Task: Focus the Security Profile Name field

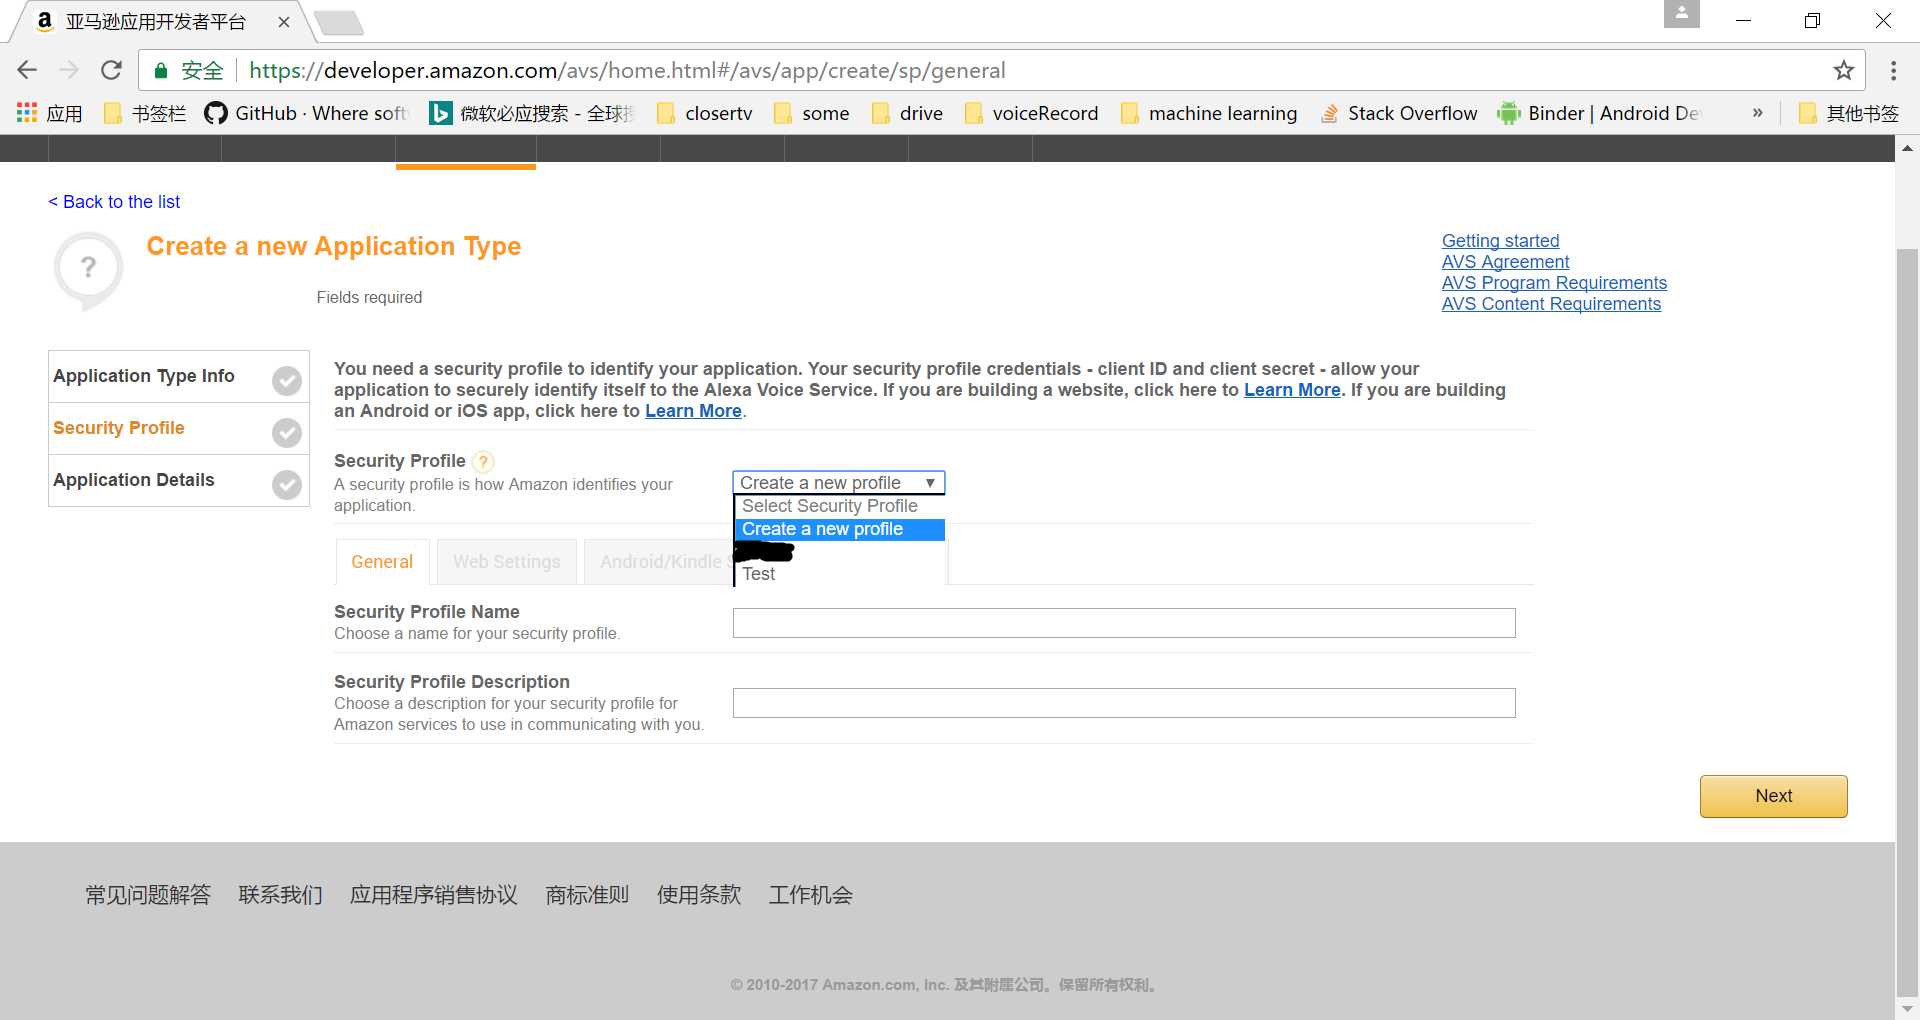Action: [x=1123, y=623]
